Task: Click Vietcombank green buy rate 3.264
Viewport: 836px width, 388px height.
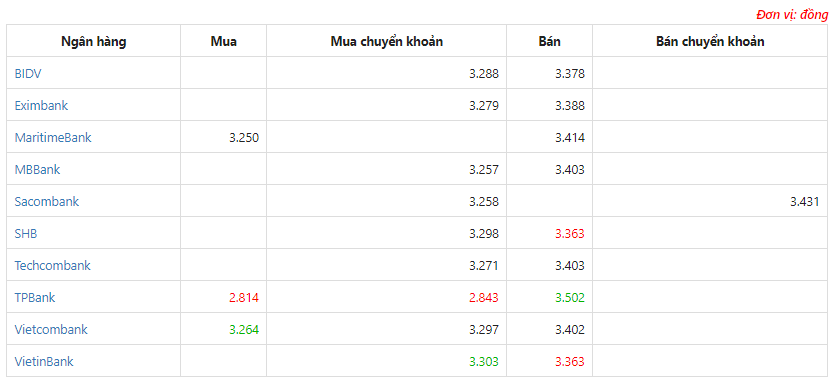Action: 244,329
